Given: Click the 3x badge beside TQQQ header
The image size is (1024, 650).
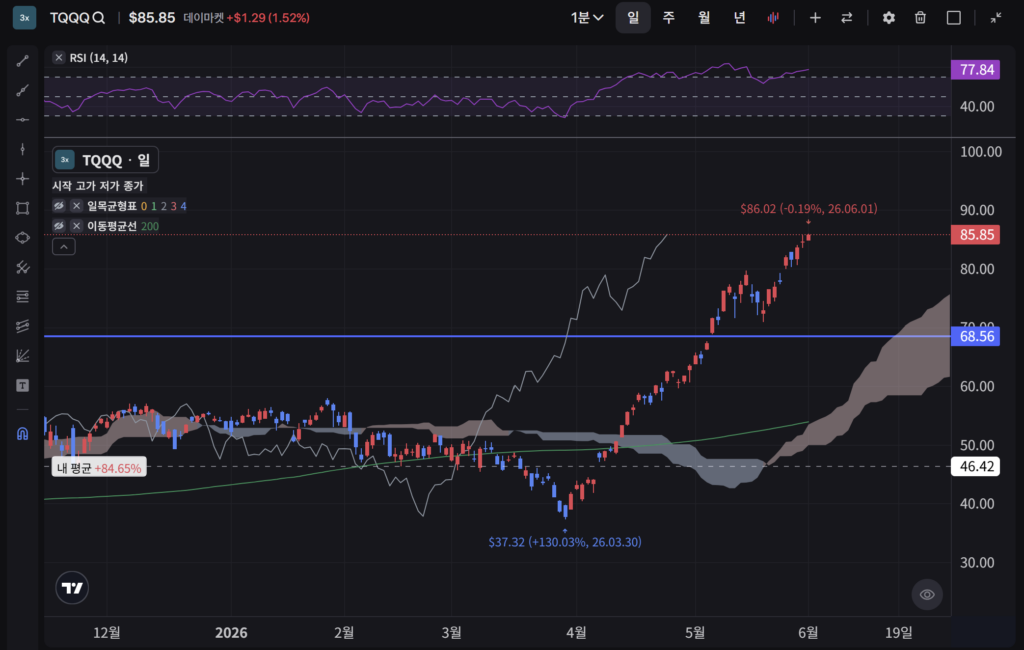Looking at the screenshot, I should (24, 18).
